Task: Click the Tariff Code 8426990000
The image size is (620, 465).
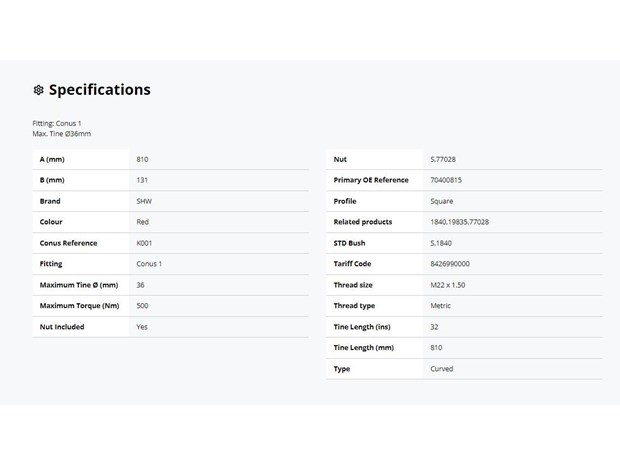Action: (450, 264)
